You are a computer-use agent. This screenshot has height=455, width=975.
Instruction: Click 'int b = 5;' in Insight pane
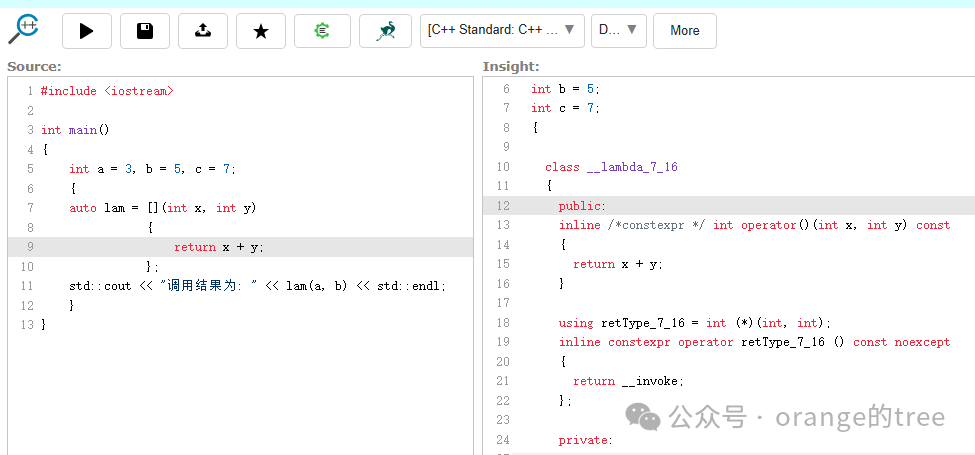pos(565,89)
